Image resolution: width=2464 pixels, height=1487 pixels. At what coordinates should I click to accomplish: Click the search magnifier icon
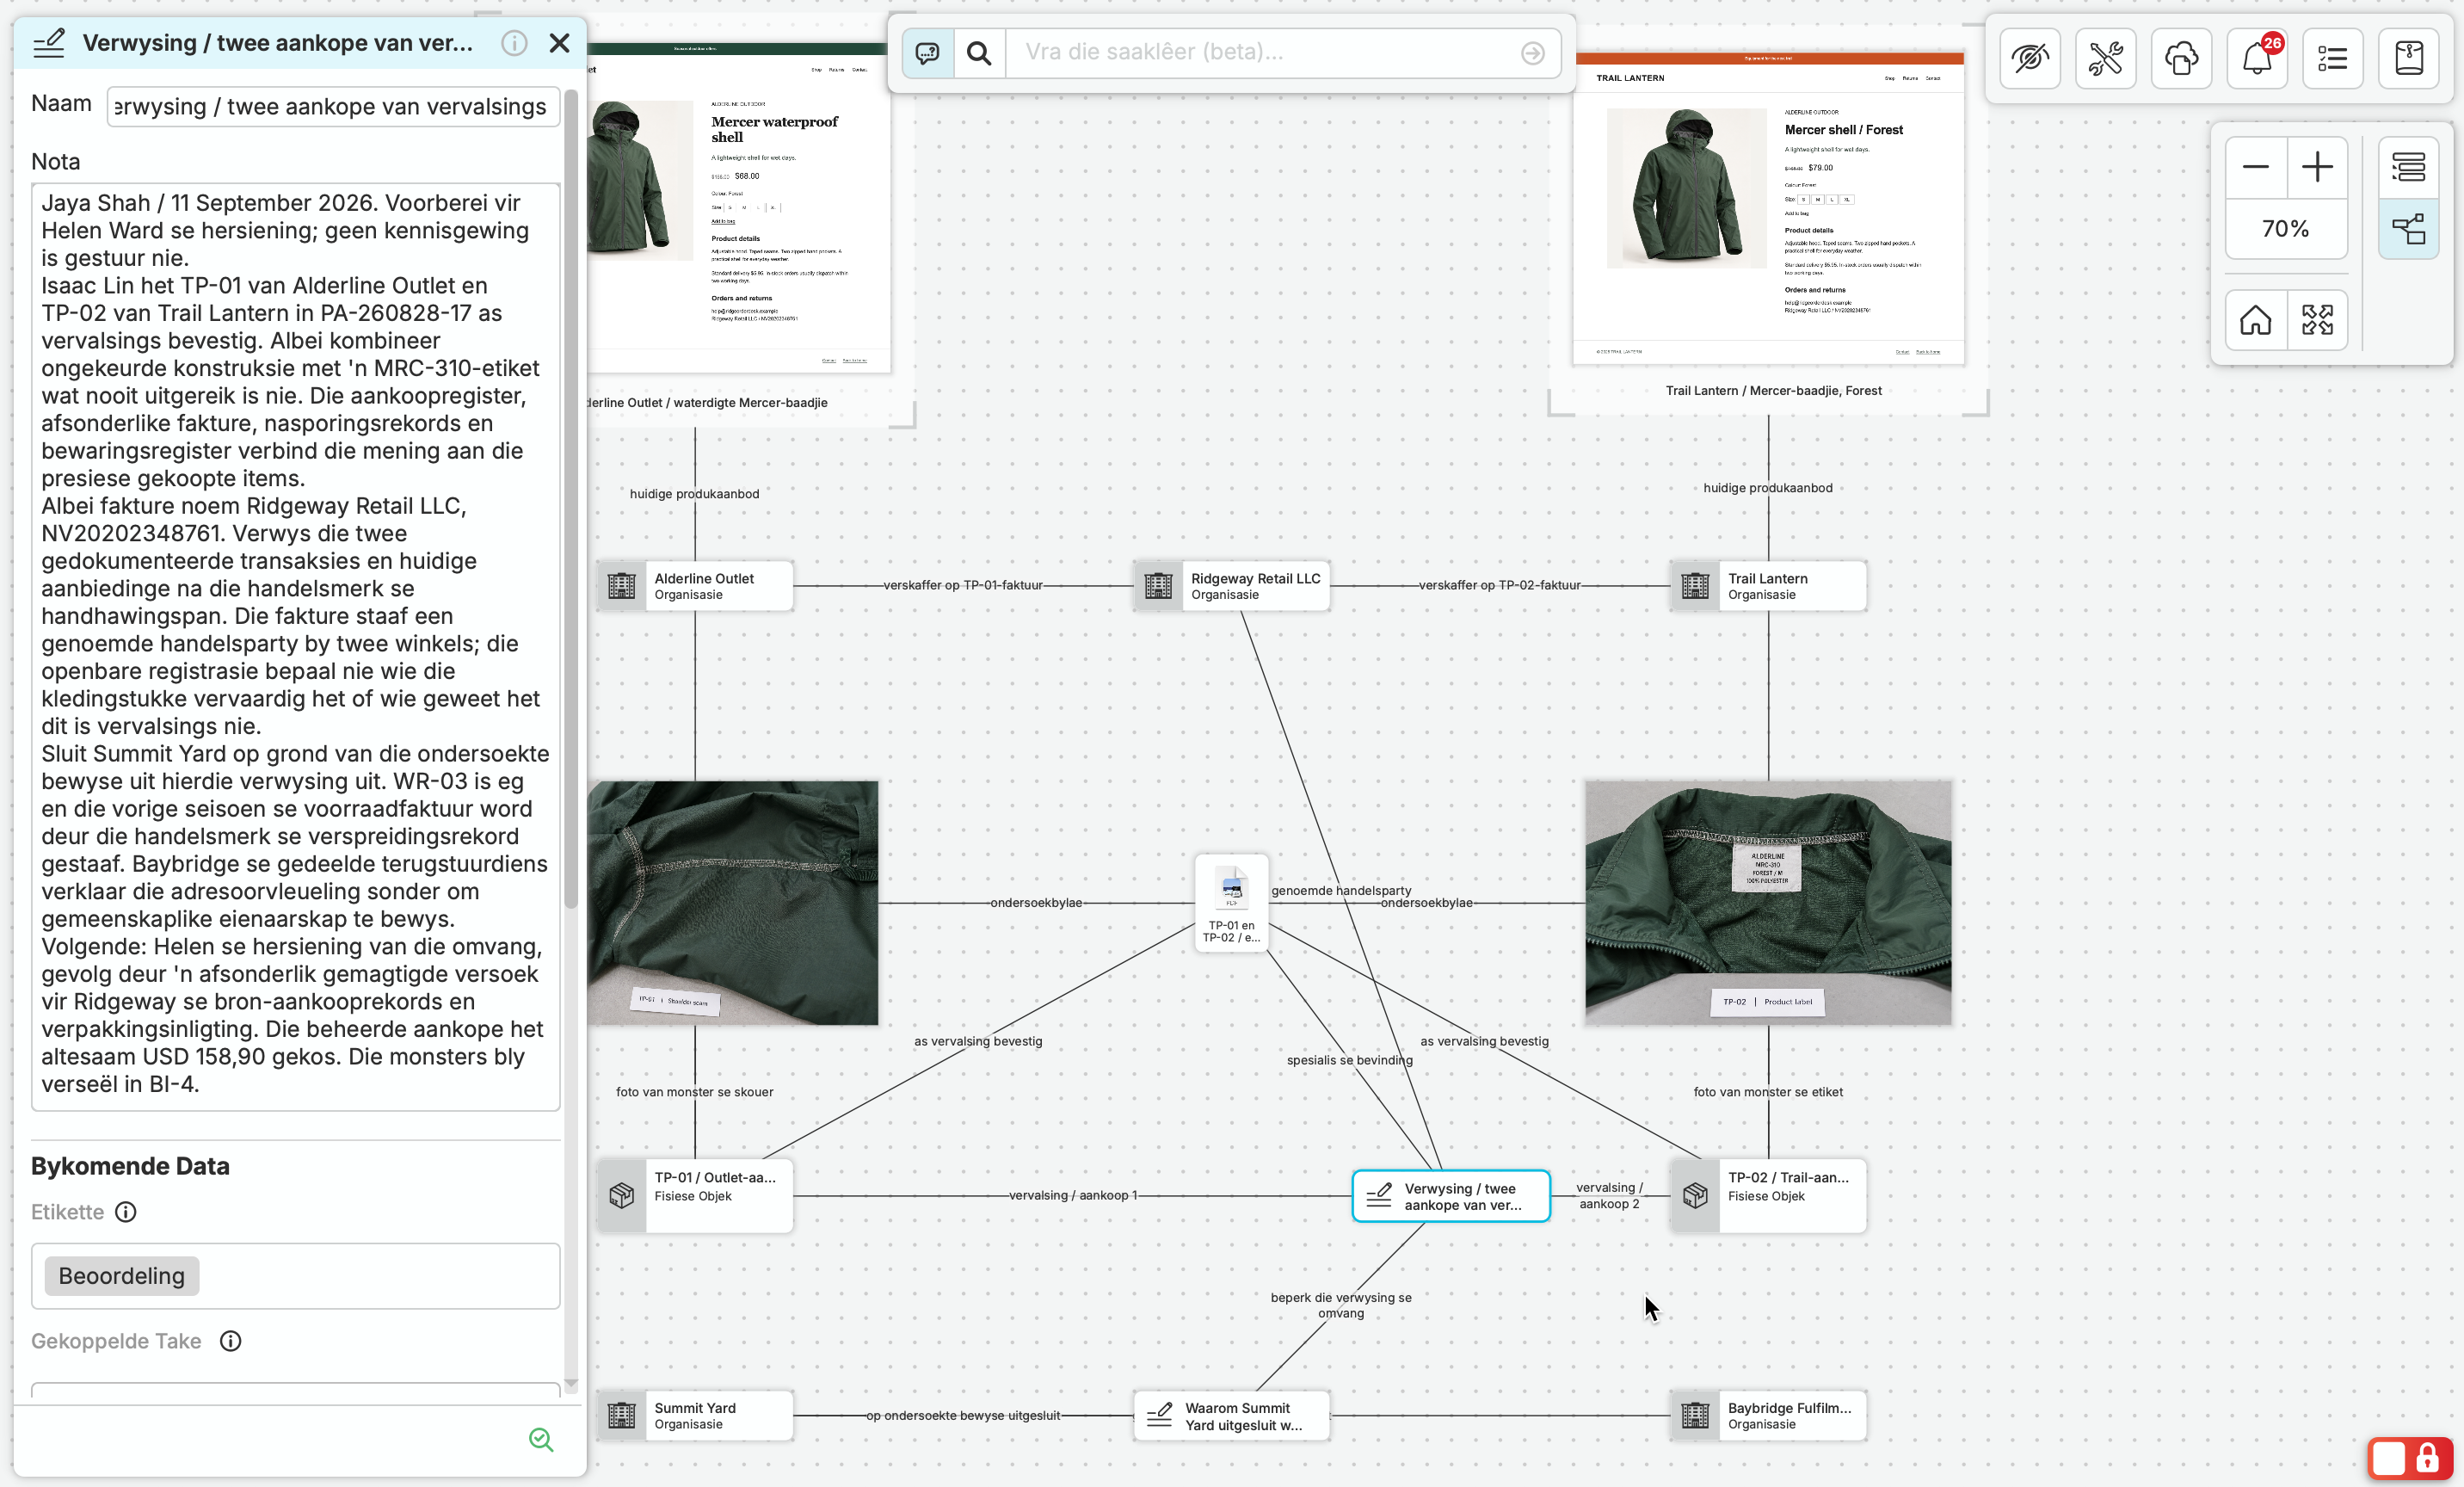(979, 52)
